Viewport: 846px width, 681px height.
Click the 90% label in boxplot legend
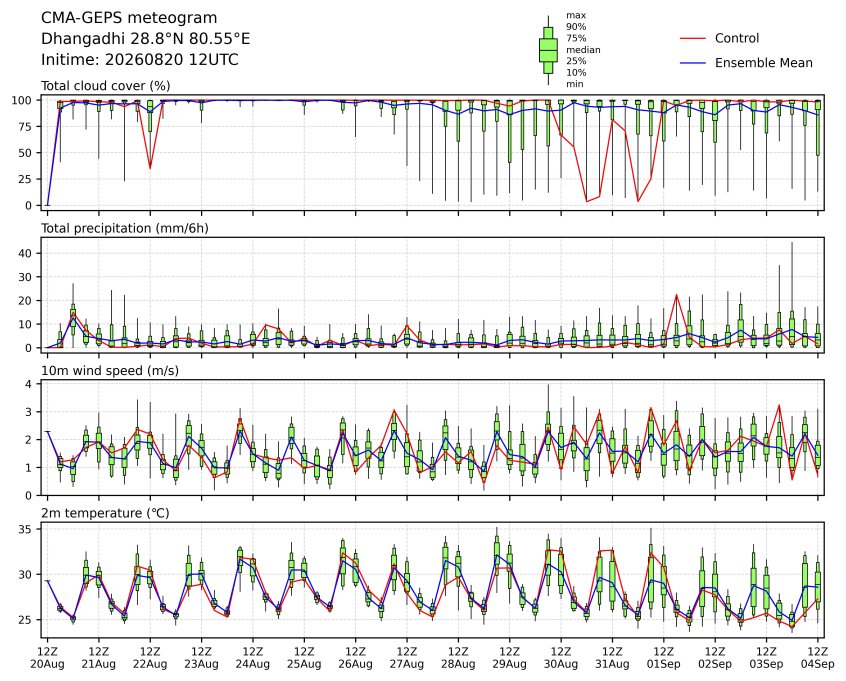(576, 27)
